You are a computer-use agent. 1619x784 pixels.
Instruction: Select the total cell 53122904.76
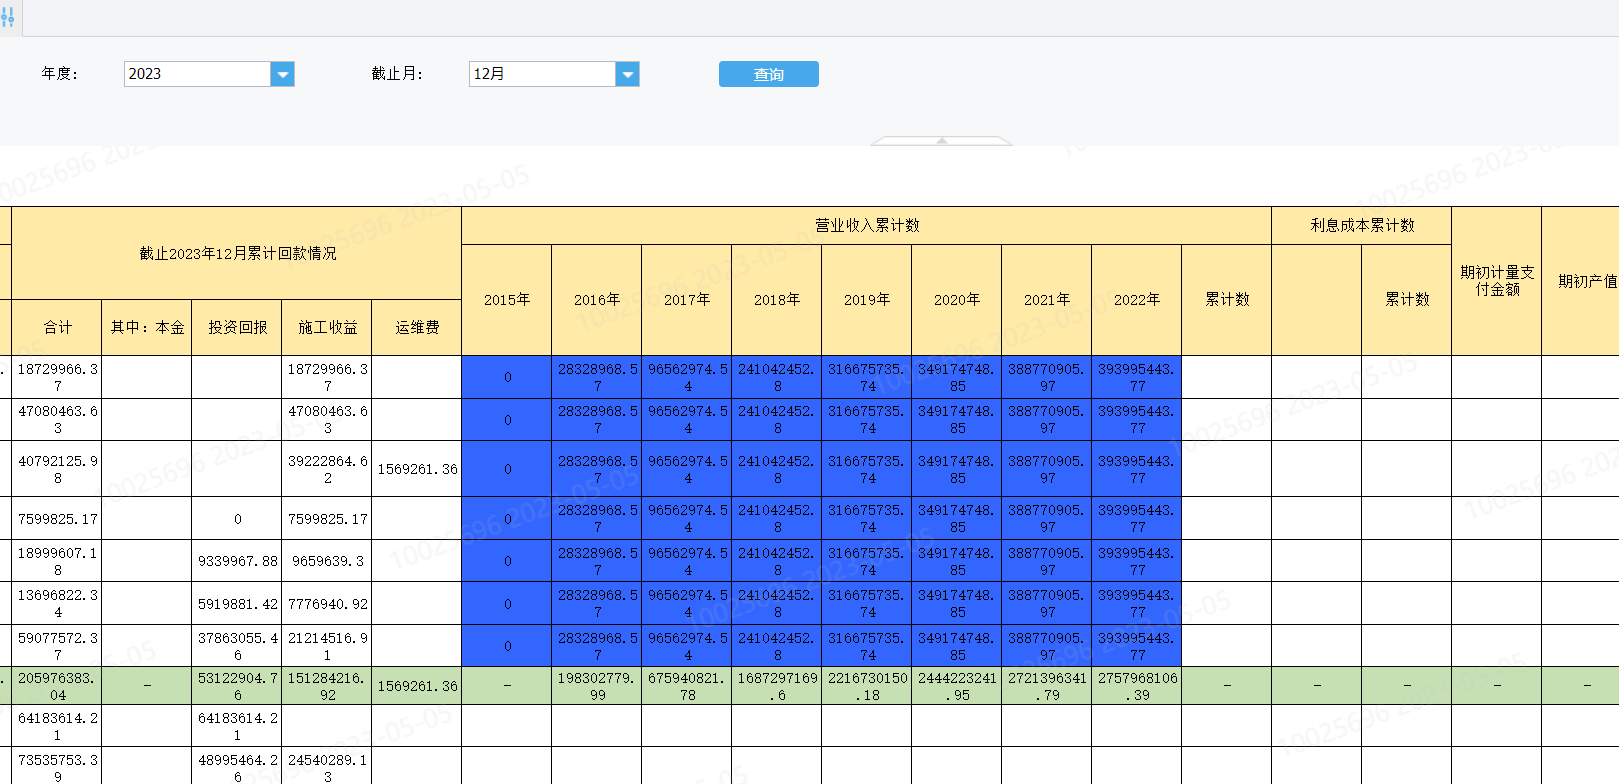pyautogui.click(x=237, y=686)
